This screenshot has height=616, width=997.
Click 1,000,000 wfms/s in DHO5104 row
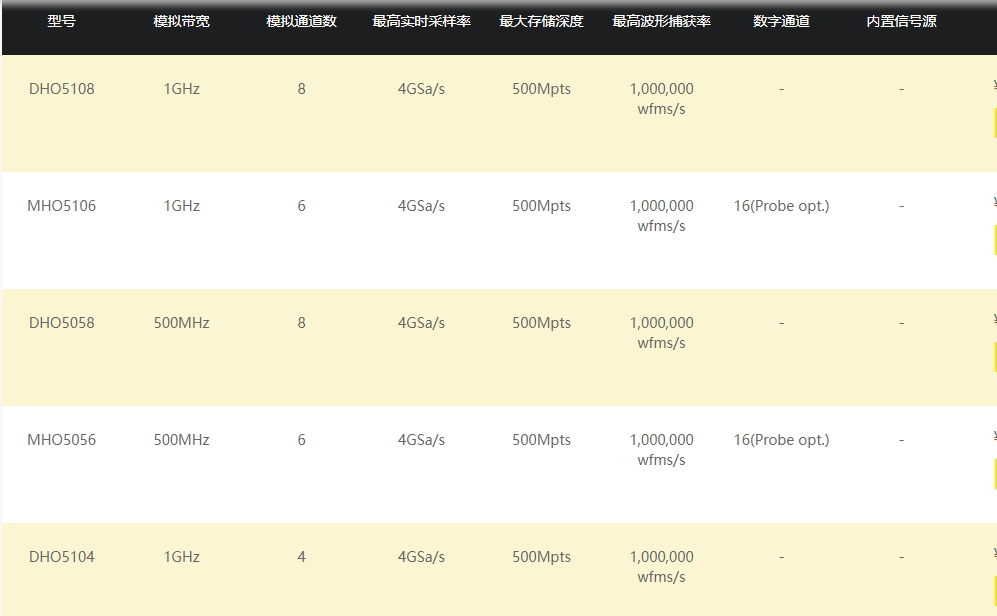(661, 566)
